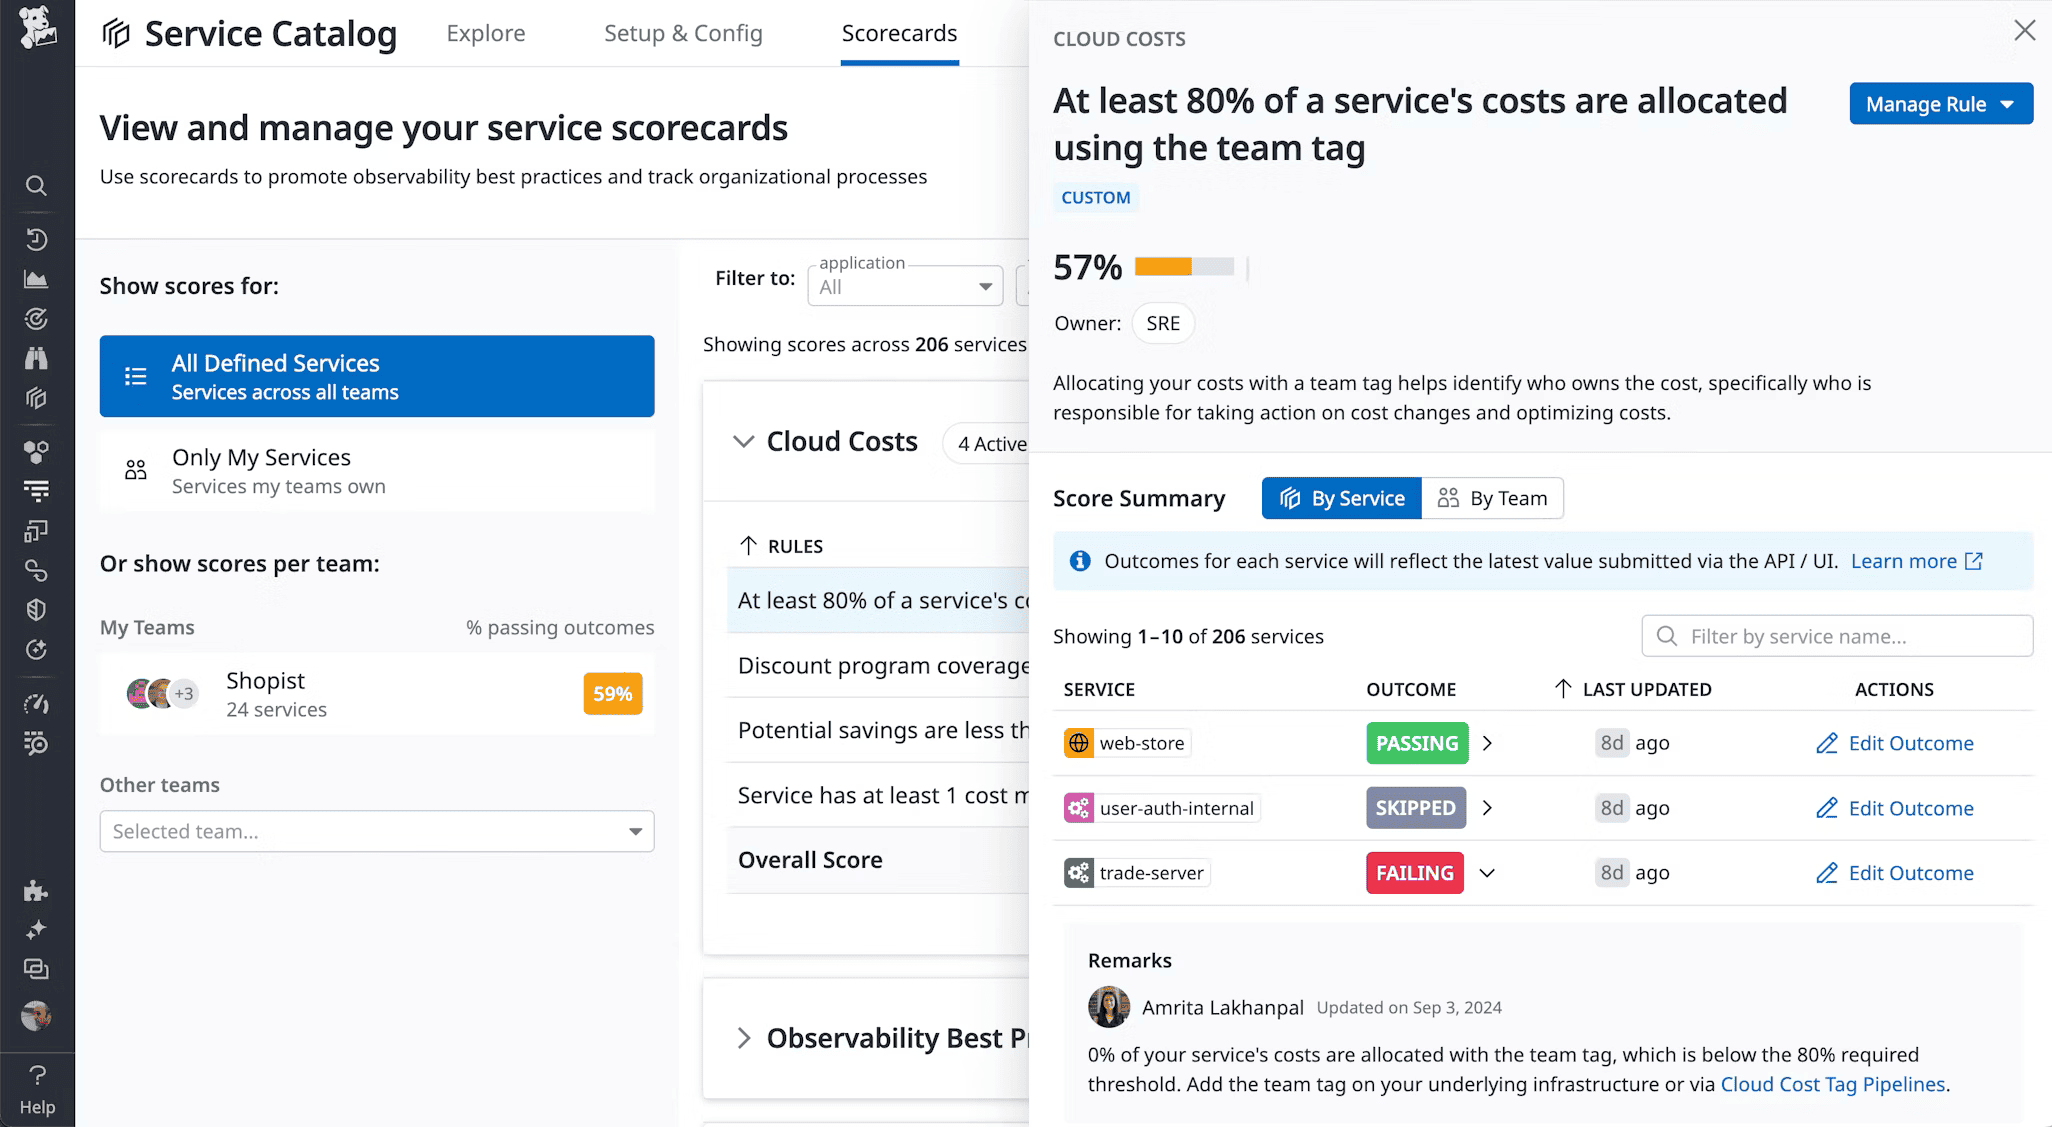The height and width of the screenshot is (1127, 2052).
Task: Click the Service Catalog logo icon in header
Action: pos(114,33)
